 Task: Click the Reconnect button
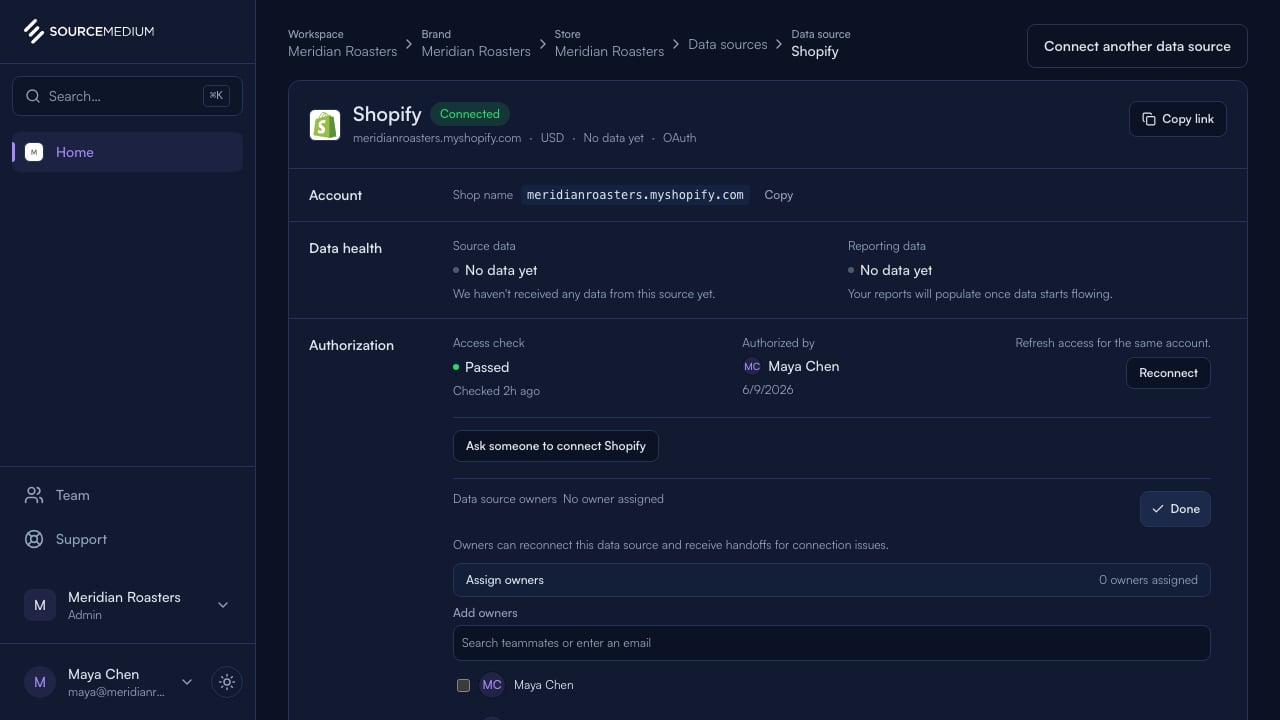coord(1168,373)
